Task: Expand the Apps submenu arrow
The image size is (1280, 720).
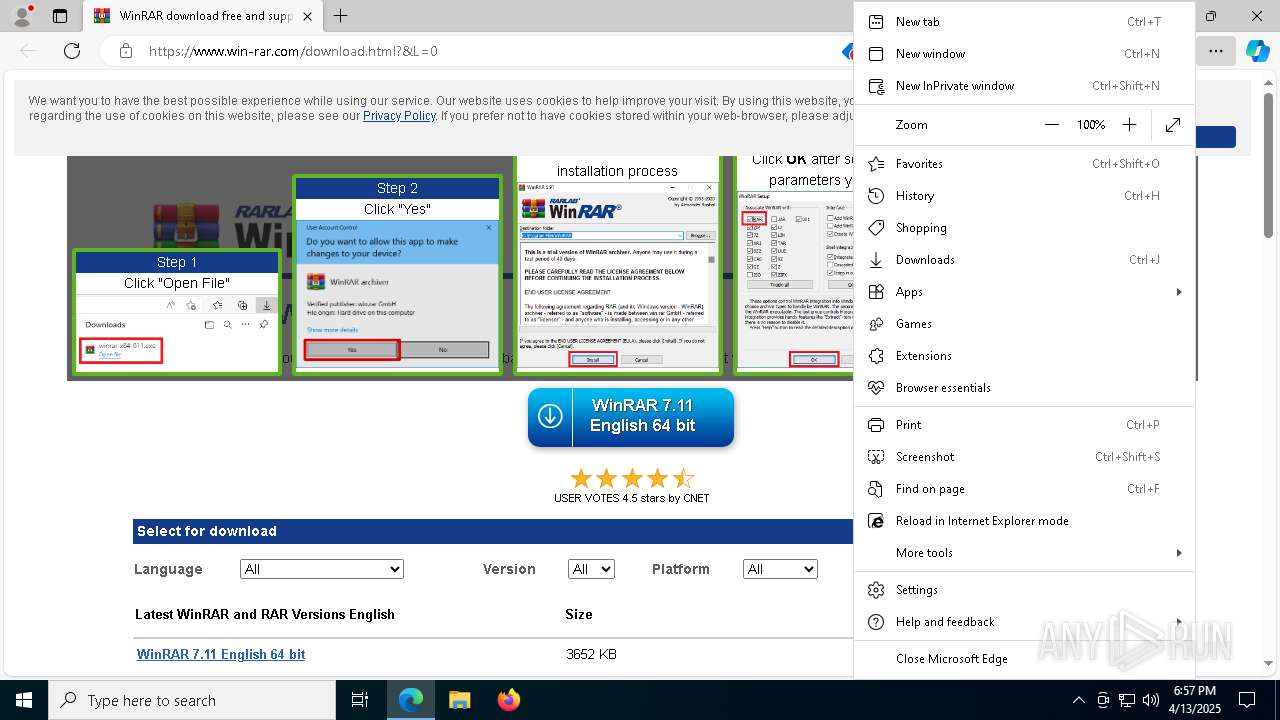Action: point(1179,292)
